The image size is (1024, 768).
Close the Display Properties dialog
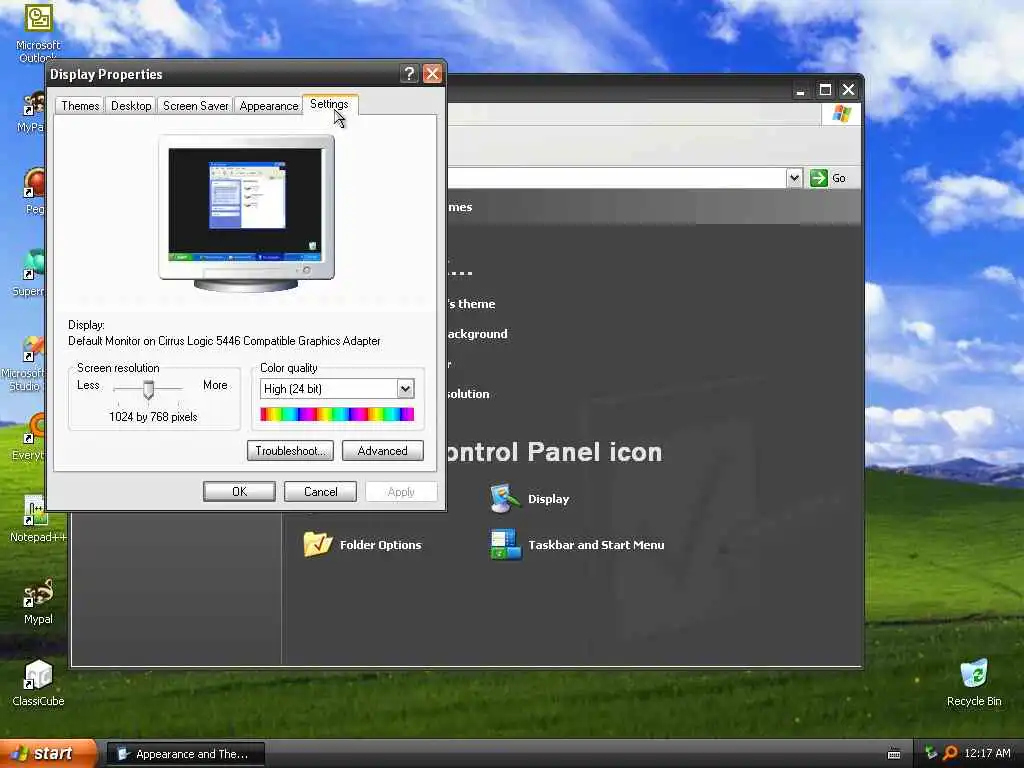[x=432, y=74]
